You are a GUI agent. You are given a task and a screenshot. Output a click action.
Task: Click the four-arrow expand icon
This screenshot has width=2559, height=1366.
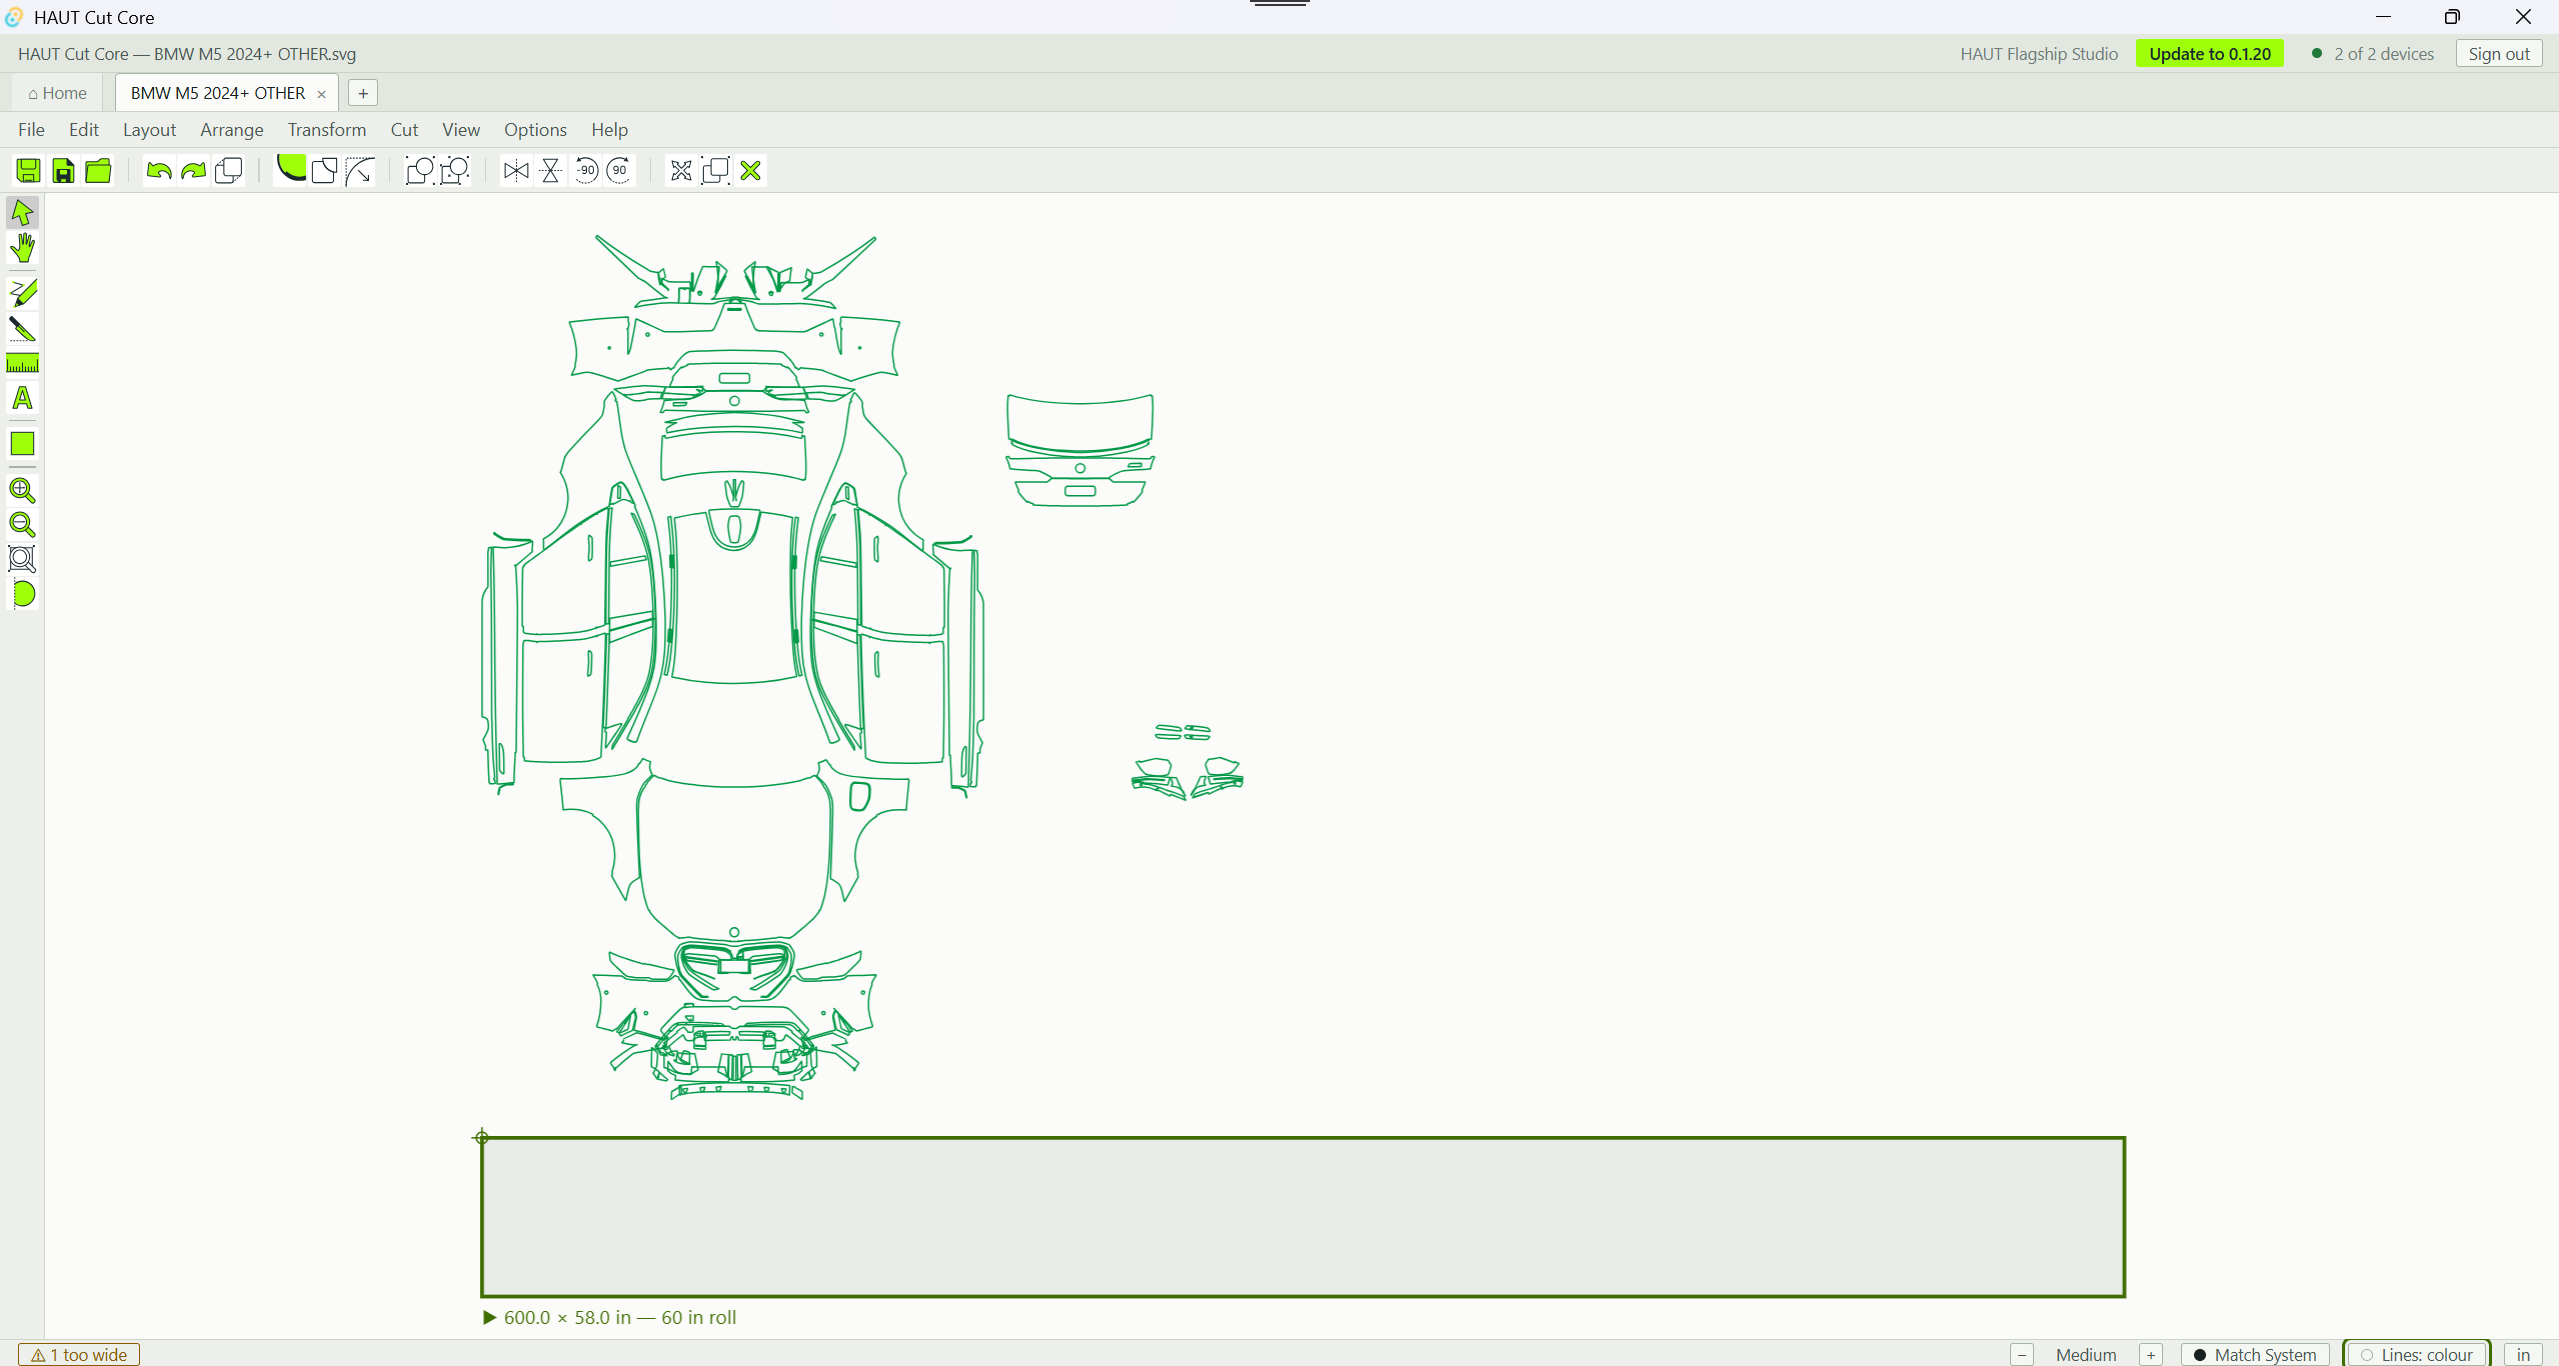pos(681,171)
